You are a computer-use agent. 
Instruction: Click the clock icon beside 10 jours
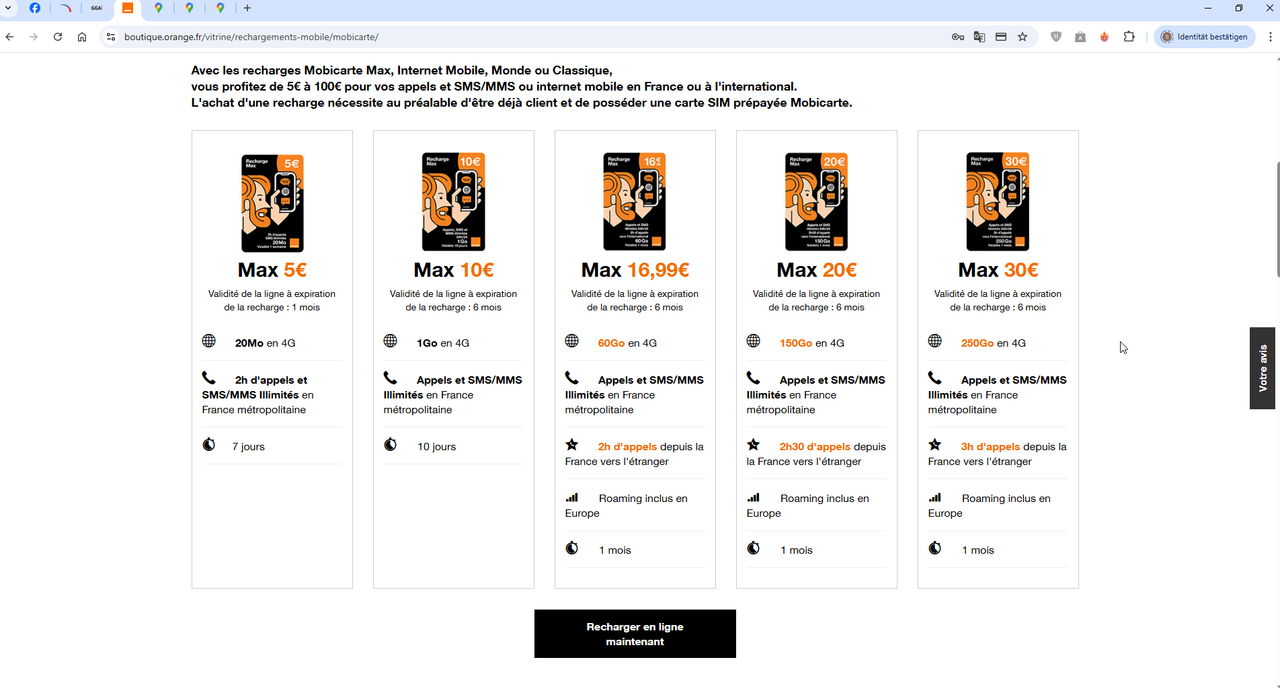tap(391, 444)
